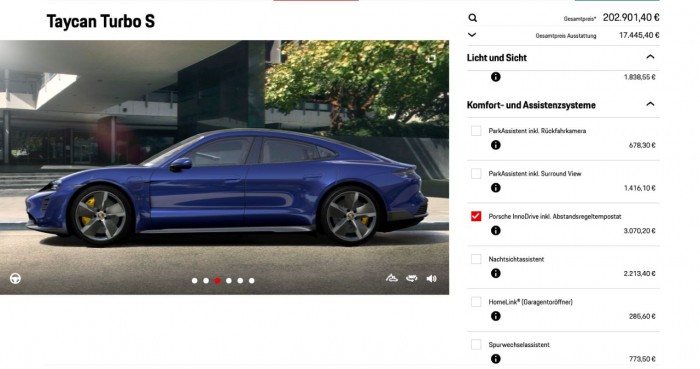Screen dimensions: 700x369
Task: Show info for Porsche InnoDrive option
Action: point(496,231)
